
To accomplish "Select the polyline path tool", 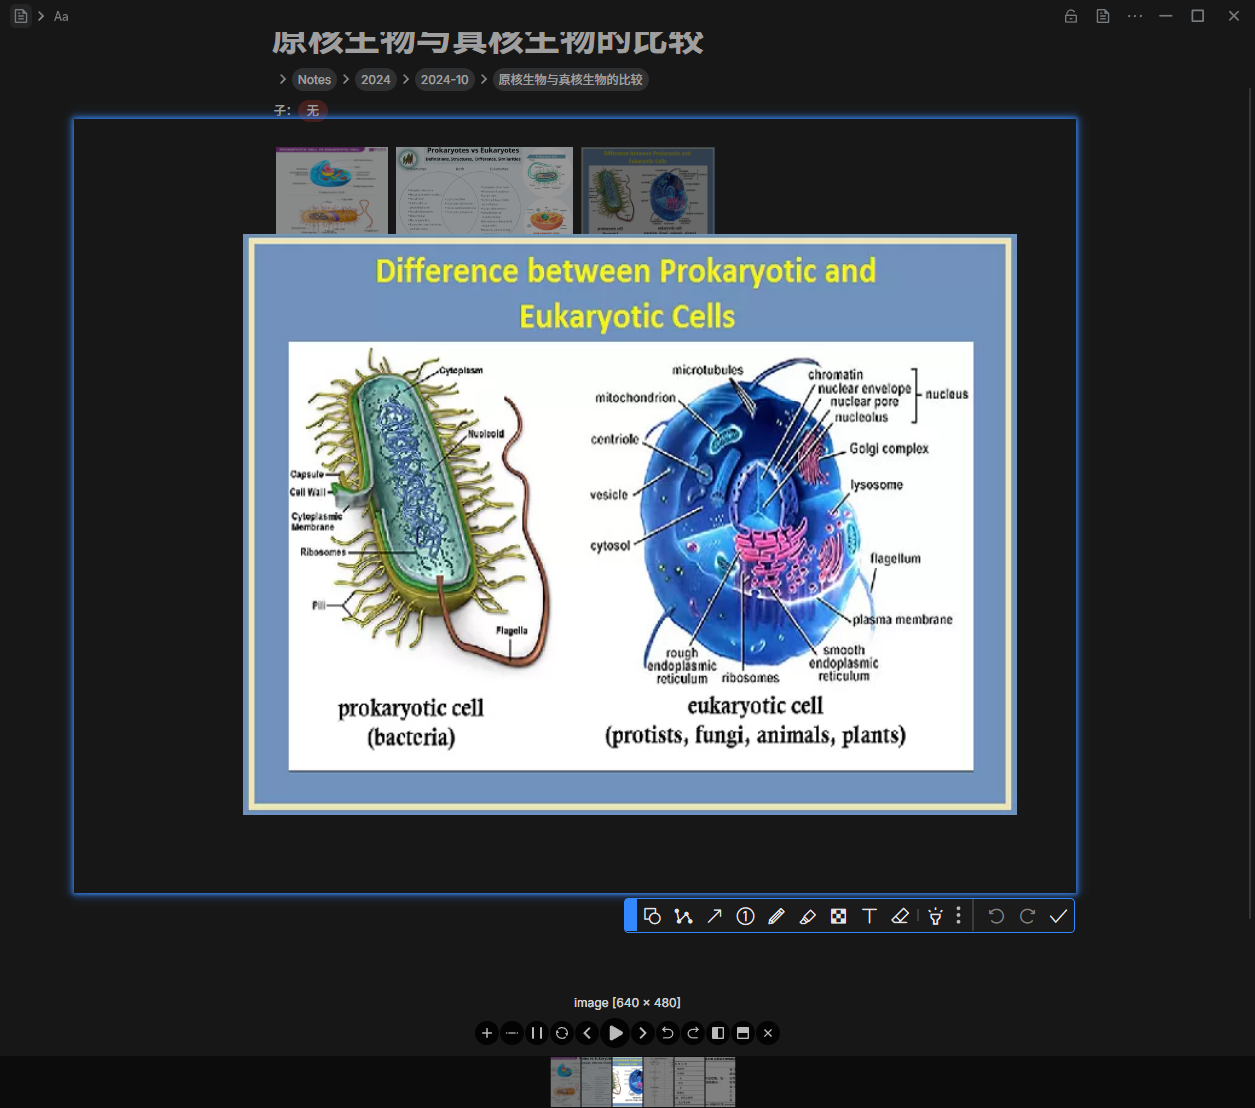I will point(683,916).
